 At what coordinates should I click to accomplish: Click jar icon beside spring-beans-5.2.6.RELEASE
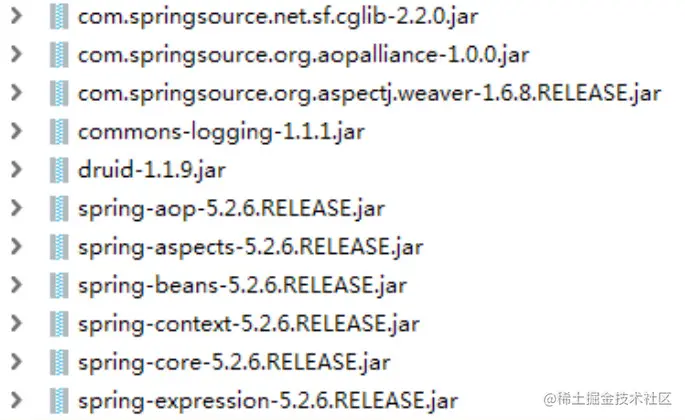tap(59, 285)
